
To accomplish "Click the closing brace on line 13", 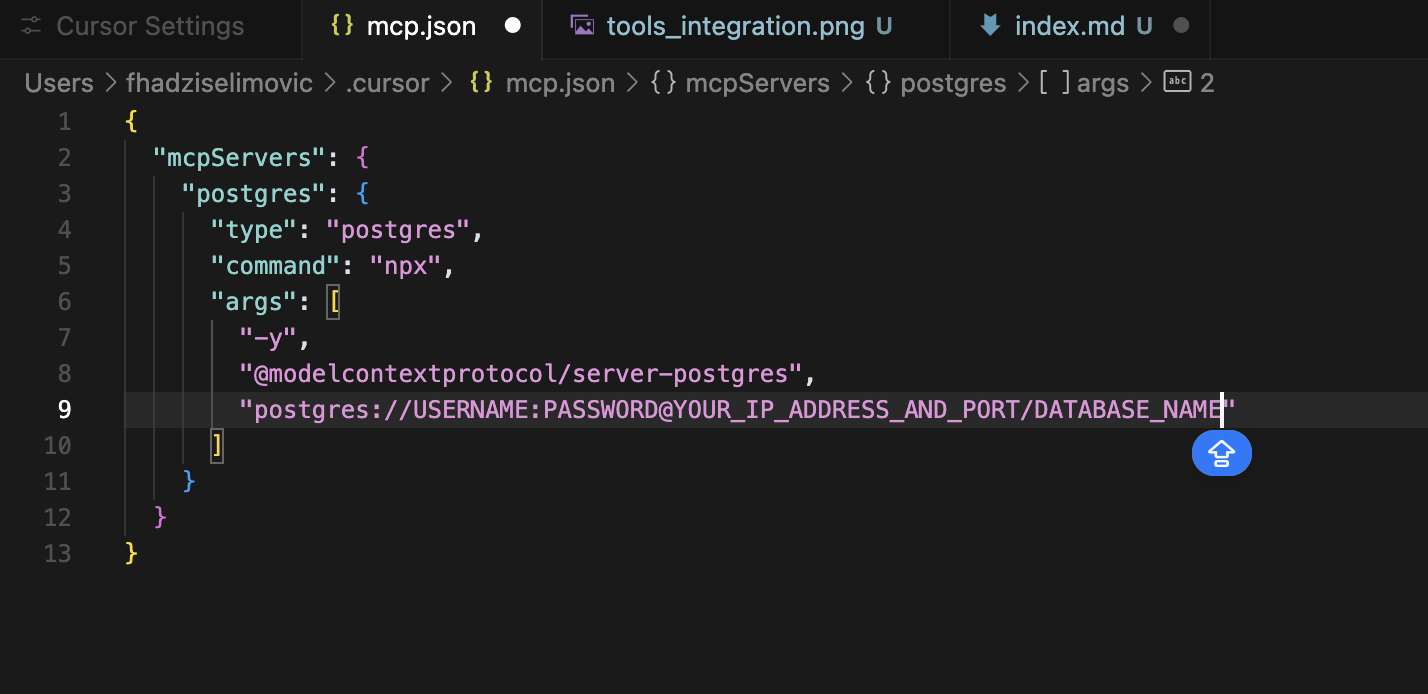I will (x=131, y=553).
